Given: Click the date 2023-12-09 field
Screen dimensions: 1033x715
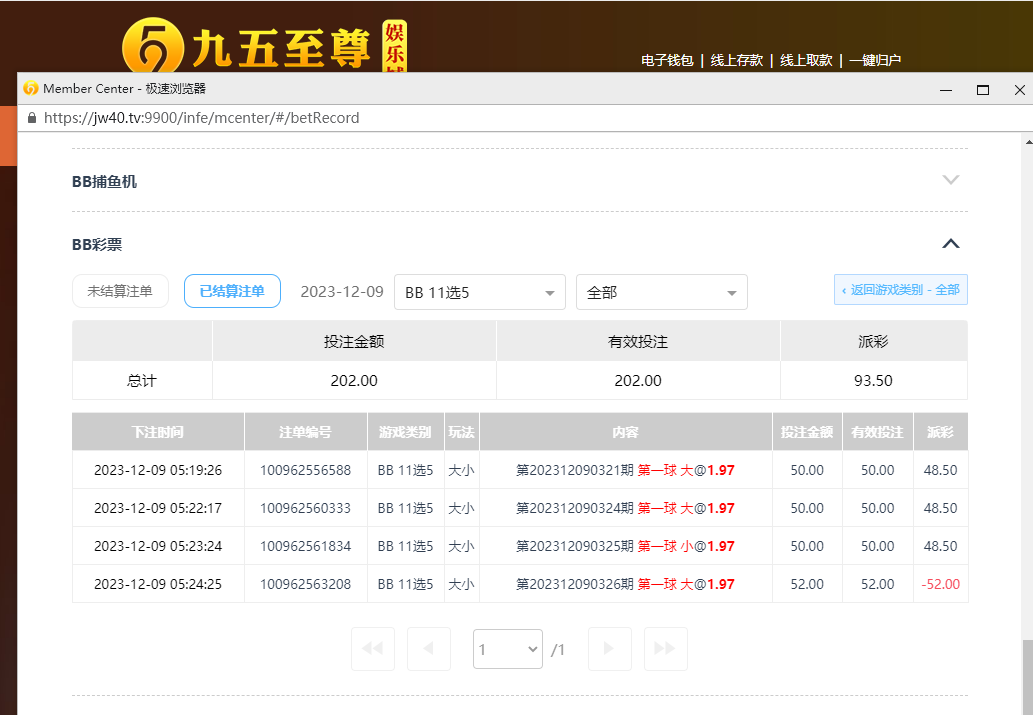Looking at the screenshot, I should (342, 292).
